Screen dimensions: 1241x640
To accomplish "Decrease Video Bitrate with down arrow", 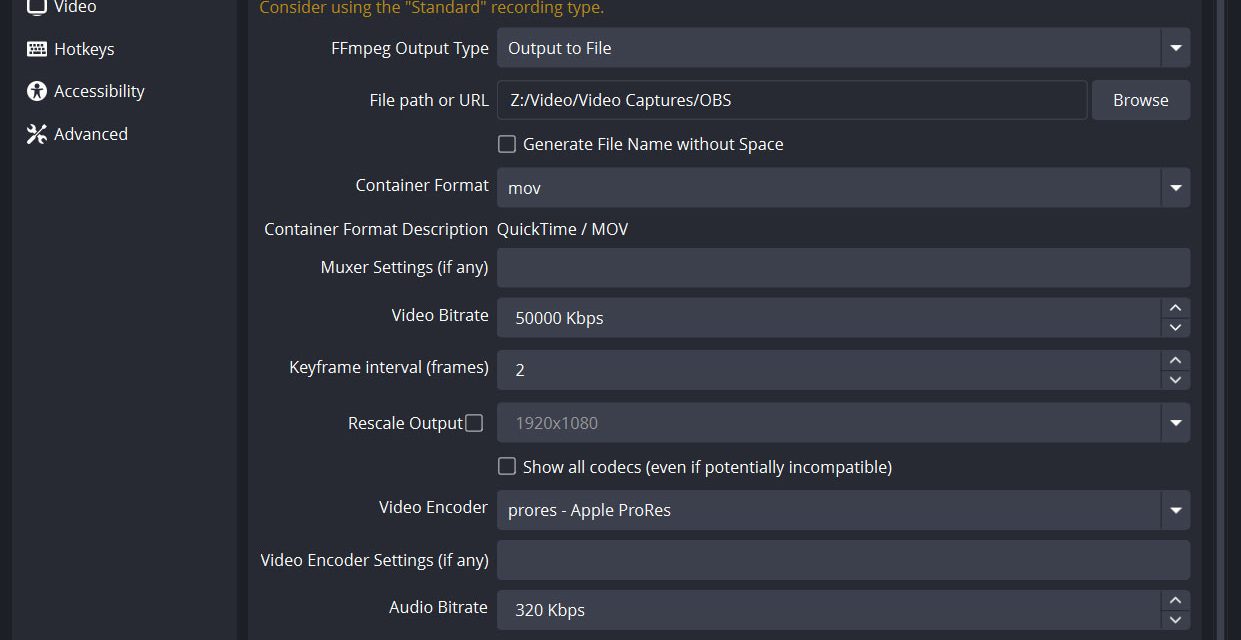I will [x=1175, y=327].
